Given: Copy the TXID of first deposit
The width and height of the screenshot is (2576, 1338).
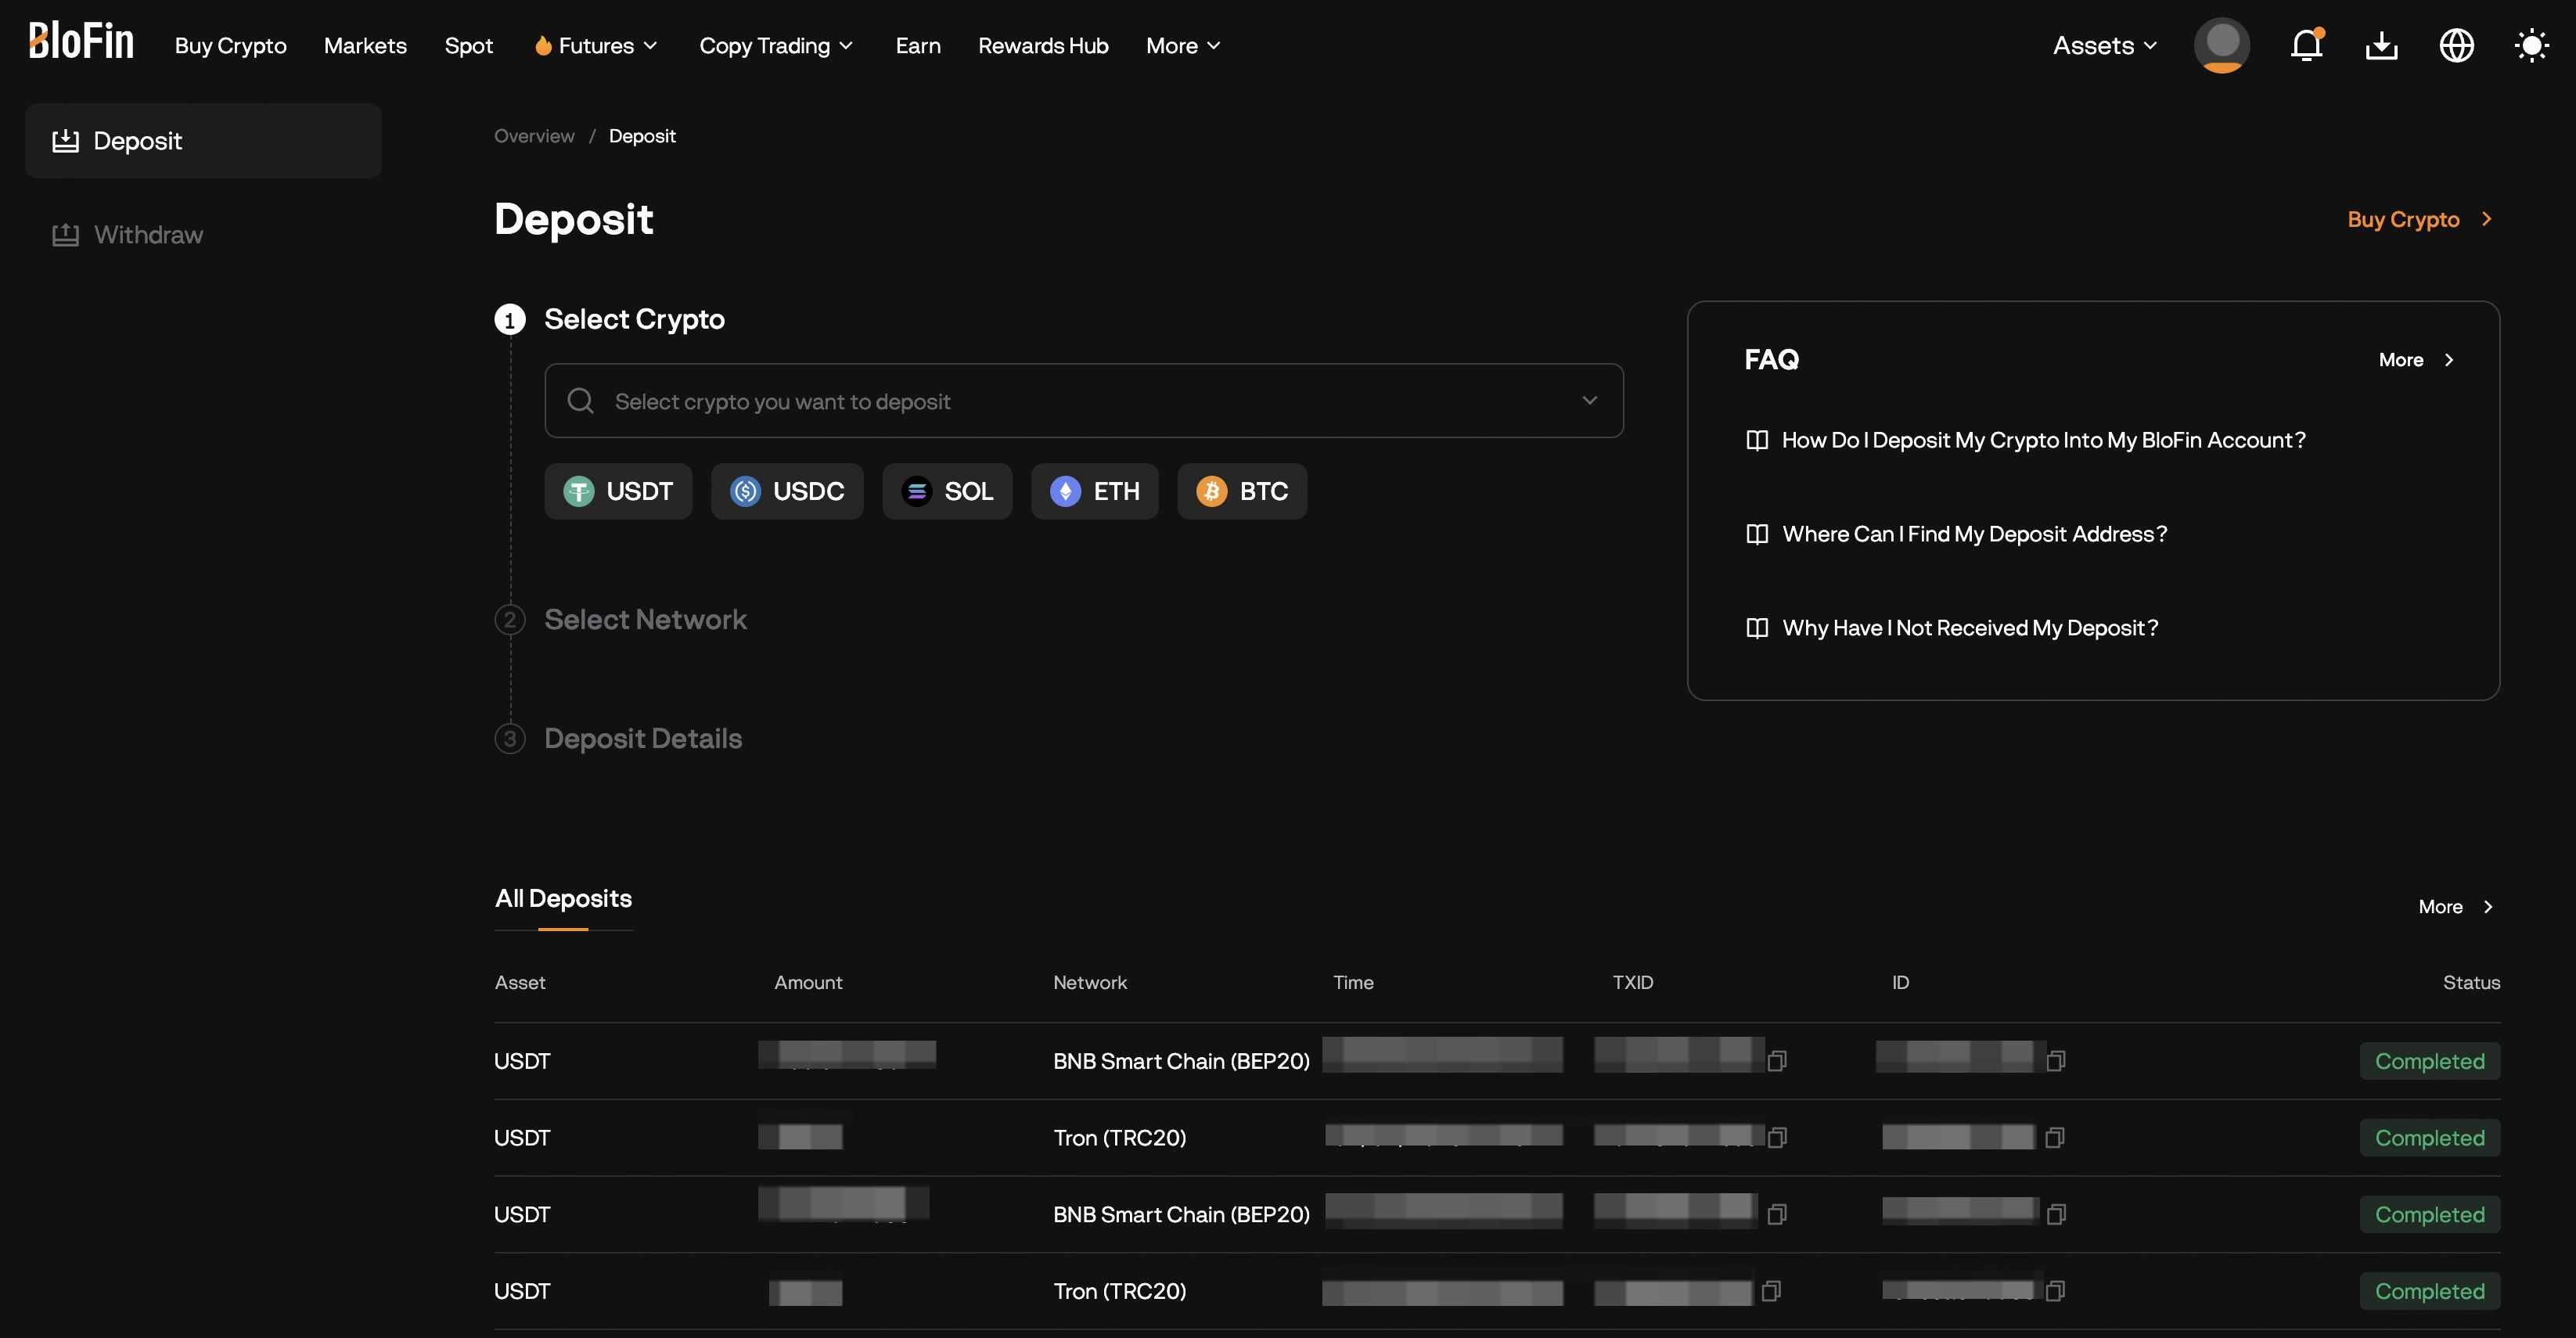Looking at the screenshot, I should [1777, 1060].
